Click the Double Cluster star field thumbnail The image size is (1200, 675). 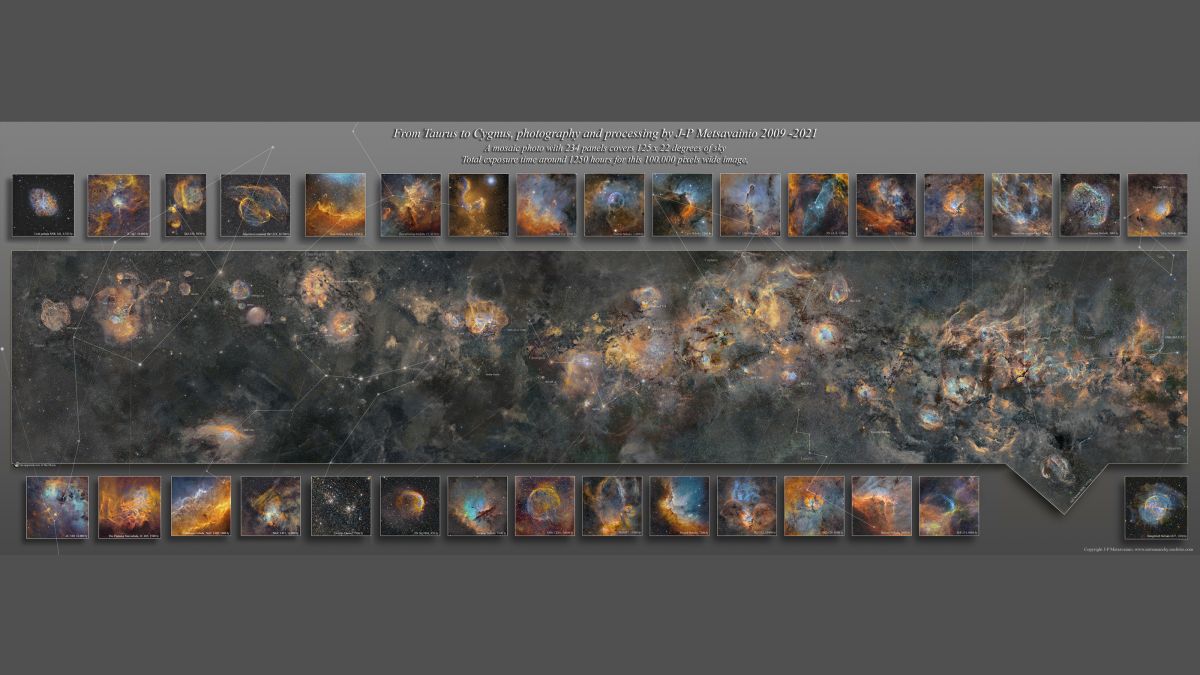[341, 506]
